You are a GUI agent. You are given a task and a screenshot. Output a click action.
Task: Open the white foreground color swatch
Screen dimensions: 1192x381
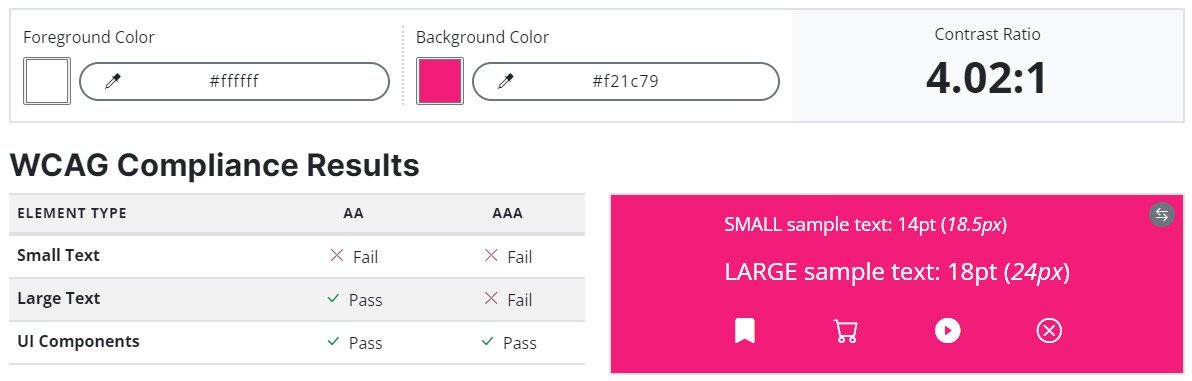47,81
